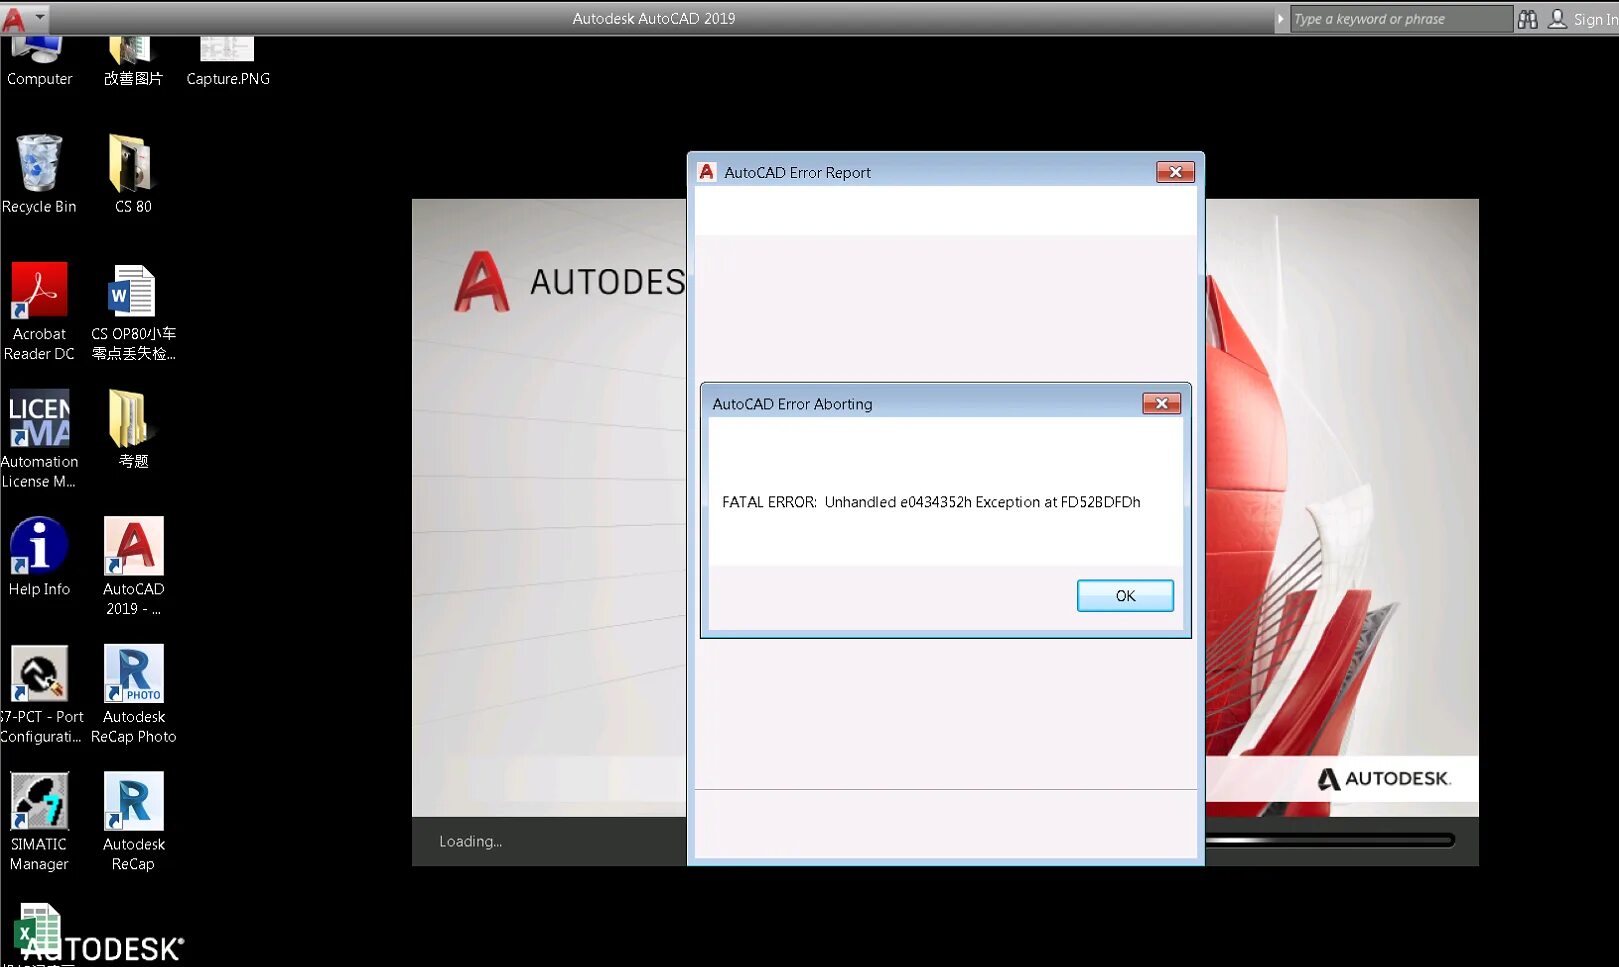
Task: Select the 改善图片 folder icon
Action: [x=133, y=62]
